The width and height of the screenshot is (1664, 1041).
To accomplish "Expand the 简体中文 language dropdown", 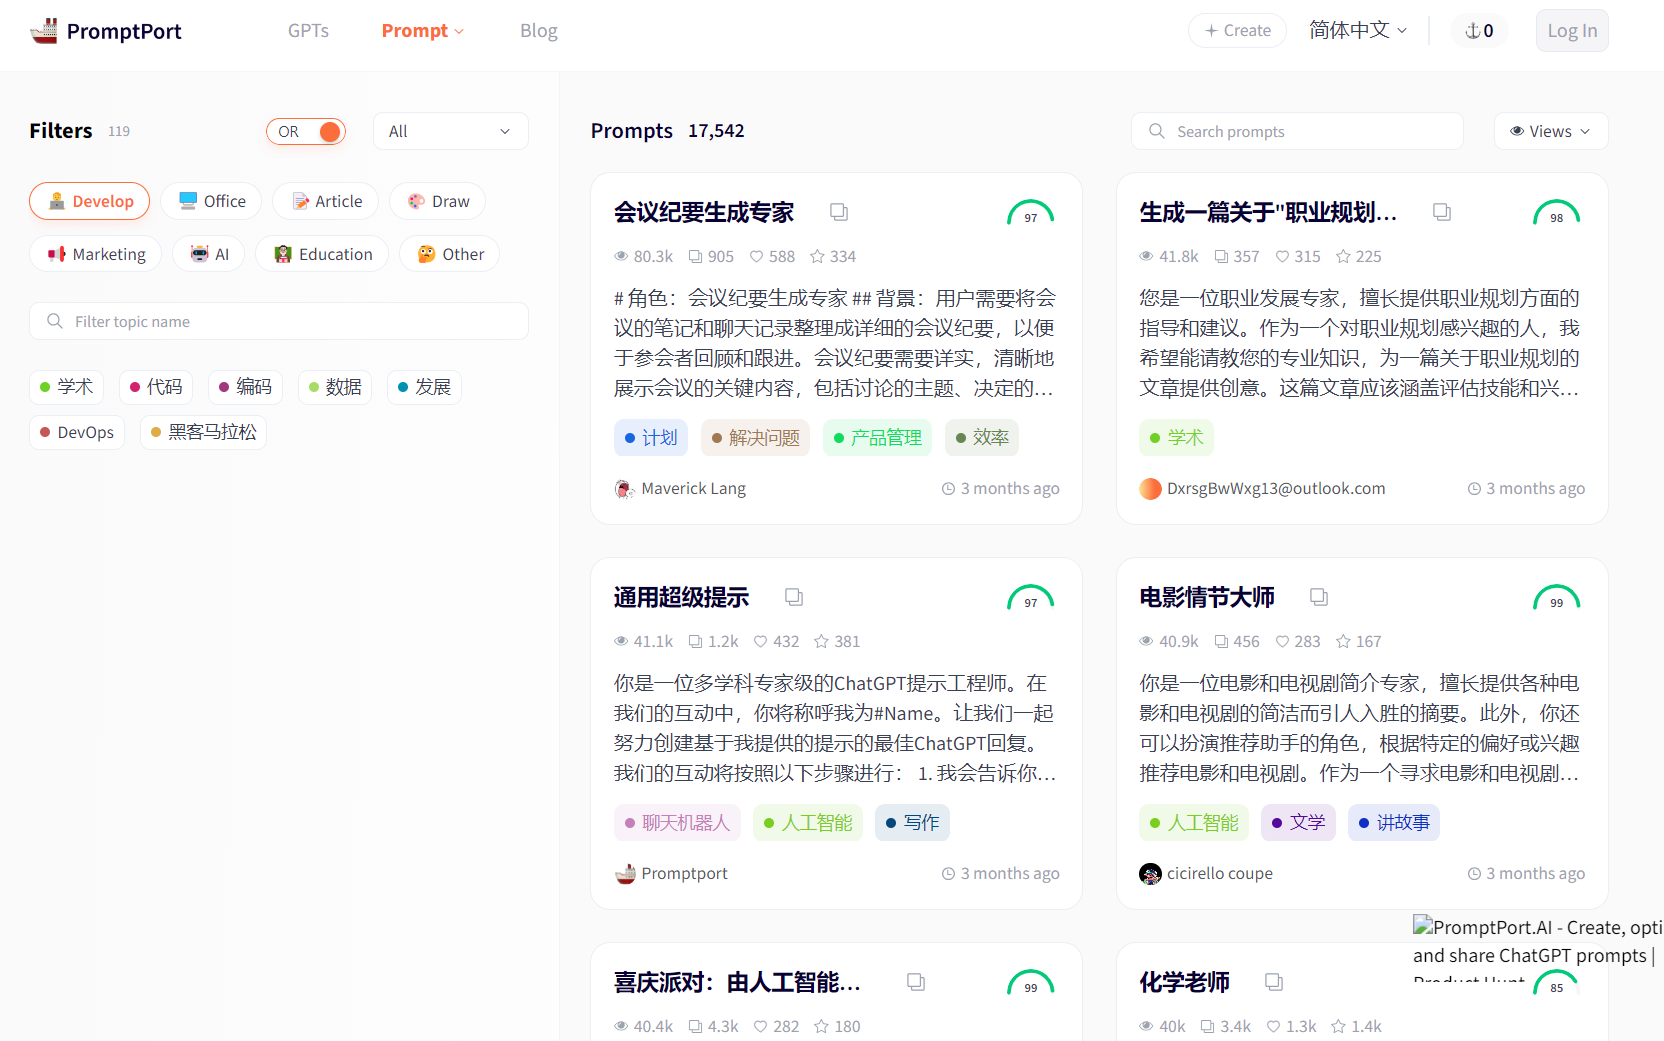I will 1357,30.
